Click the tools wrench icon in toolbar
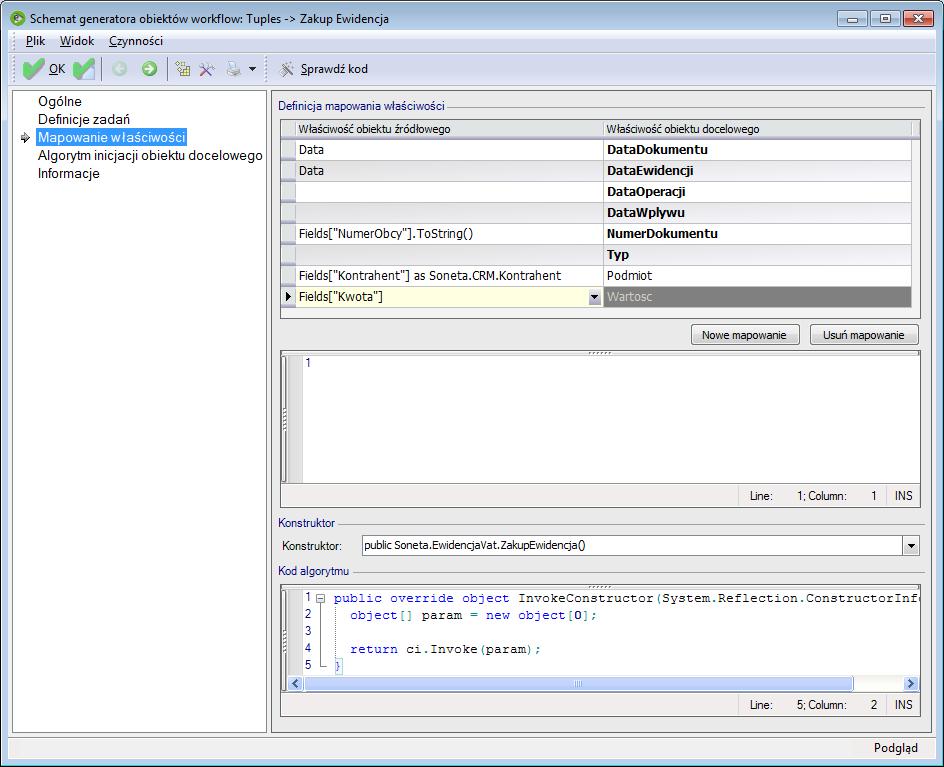The height and width of the screenshot is (767, 944). [x=206, y=69]
